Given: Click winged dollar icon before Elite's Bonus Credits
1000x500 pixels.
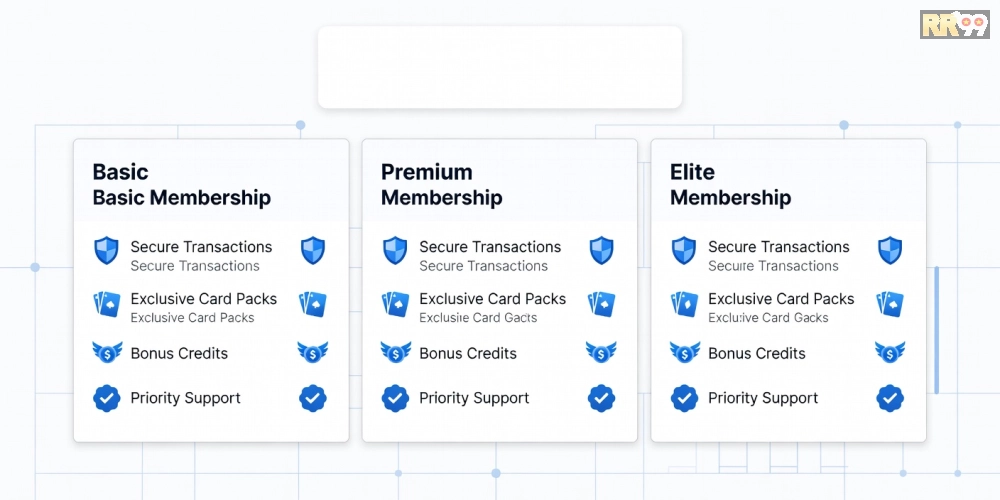Looking at the screenshot, I should [684, 352].
